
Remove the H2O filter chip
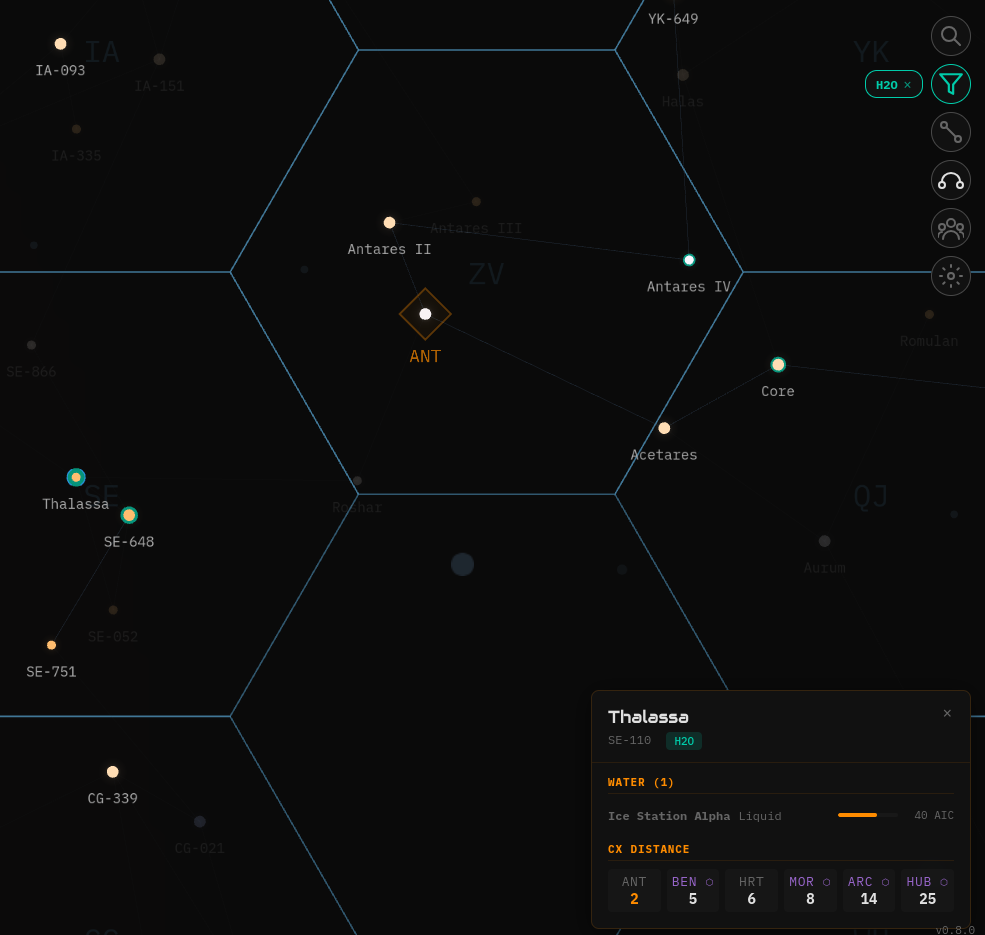click(908, 84)
